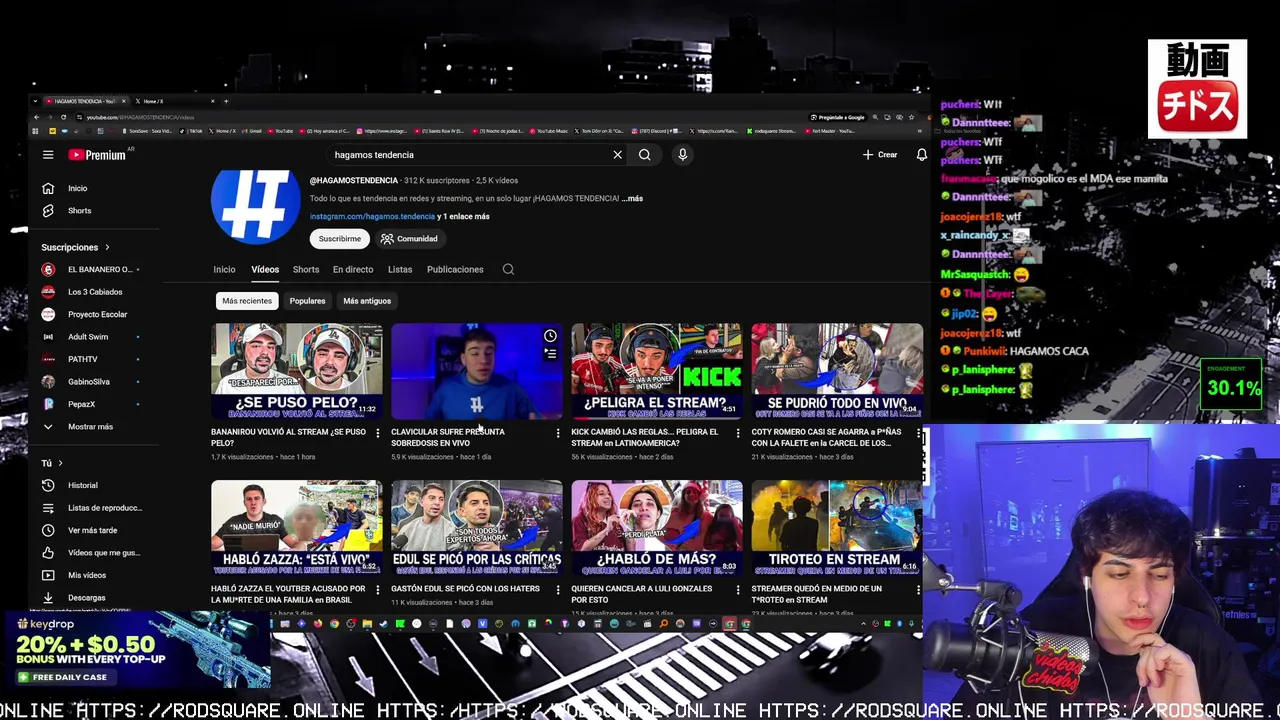Switch to the En directo tab
The image size is (1280, 720).
tap(353, 269)
